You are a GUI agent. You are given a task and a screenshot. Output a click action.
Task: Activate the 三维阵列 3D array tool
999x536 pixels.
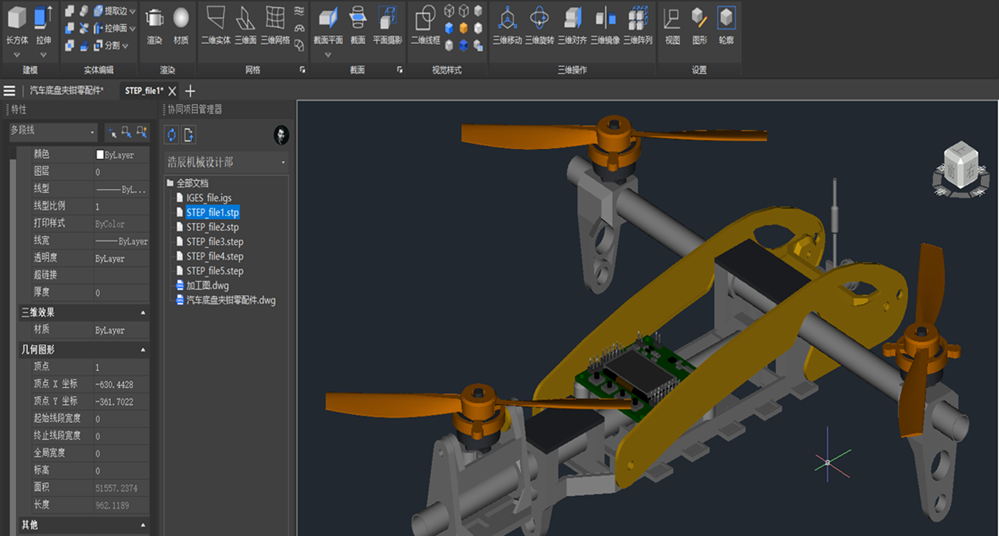[x=638, y=24]
